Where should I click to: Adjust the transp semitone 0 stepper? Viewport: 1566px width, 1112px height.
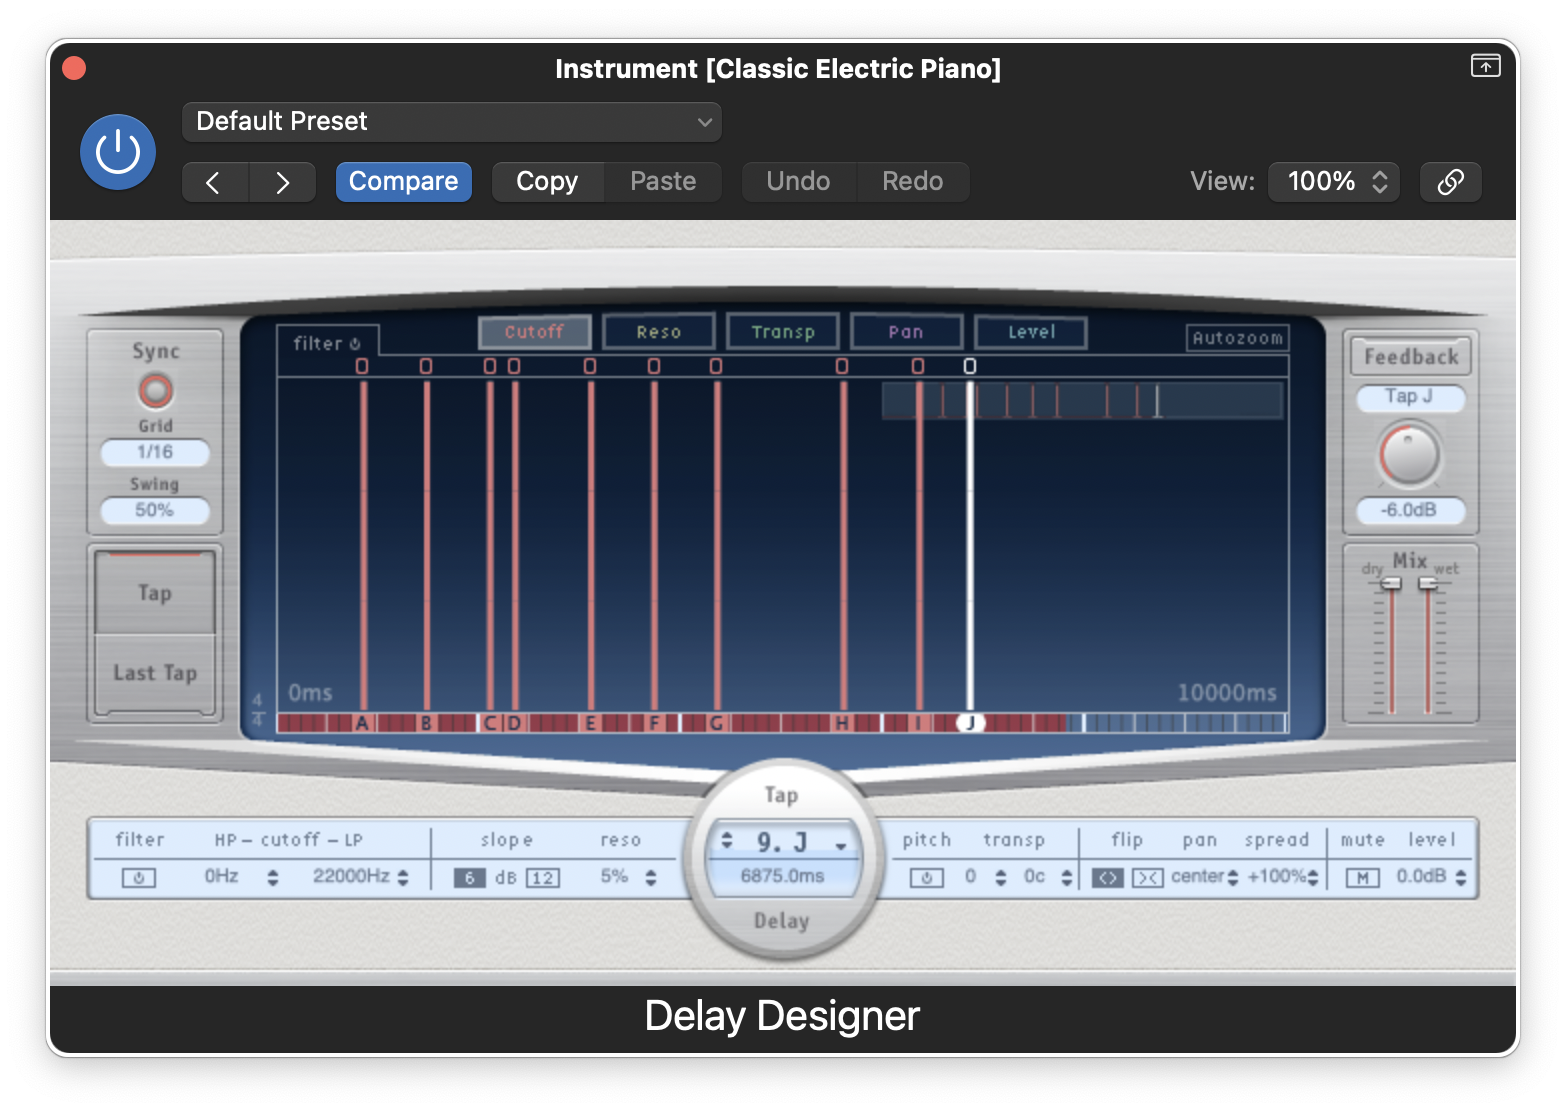[x=1000, y=878]
